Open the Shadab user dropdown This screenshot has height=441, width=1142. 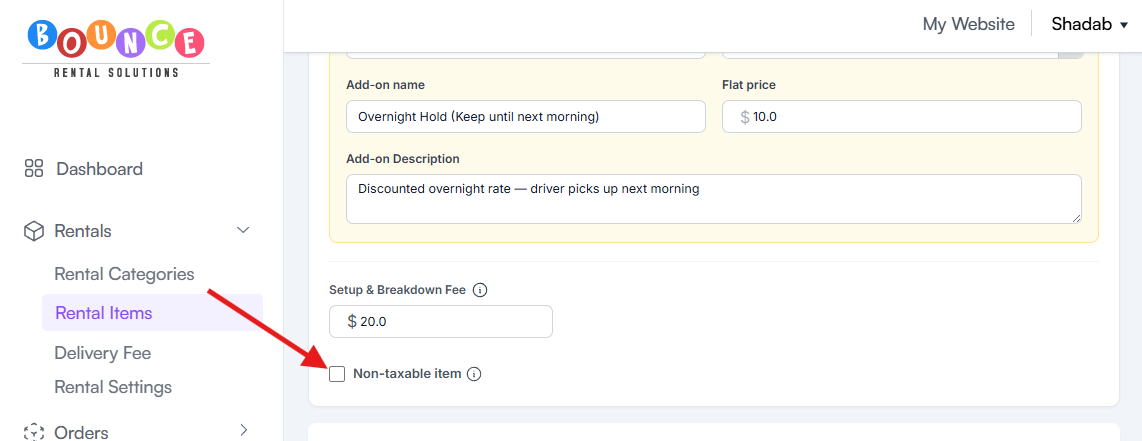1090,24
